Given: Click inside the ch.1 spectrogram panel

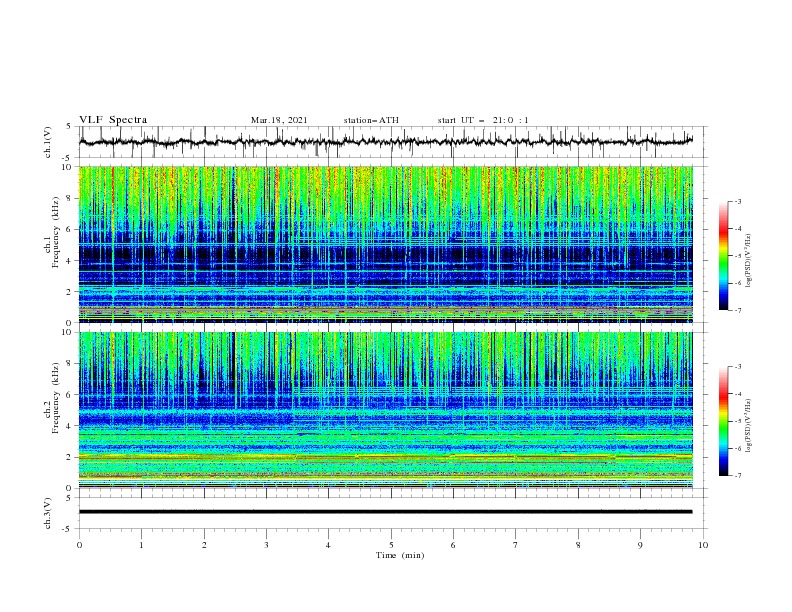Looking at the screenshot, I should click(385, 244).
